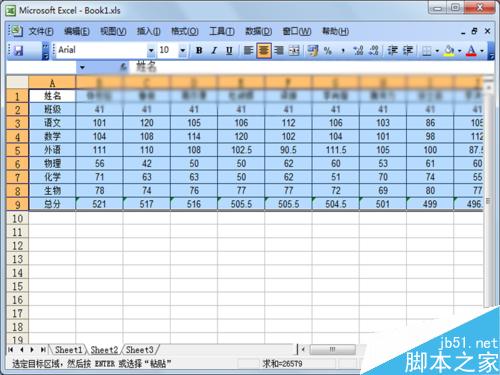Open fill color dropdown arrow
The height and width of the screenshot is (375, 500).
459,51
